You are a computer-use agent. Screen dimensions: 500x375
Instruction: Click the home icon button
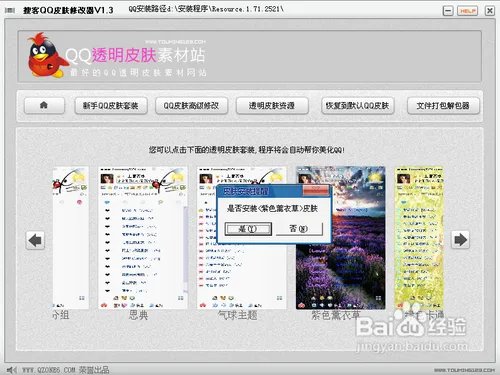(44, 106)
